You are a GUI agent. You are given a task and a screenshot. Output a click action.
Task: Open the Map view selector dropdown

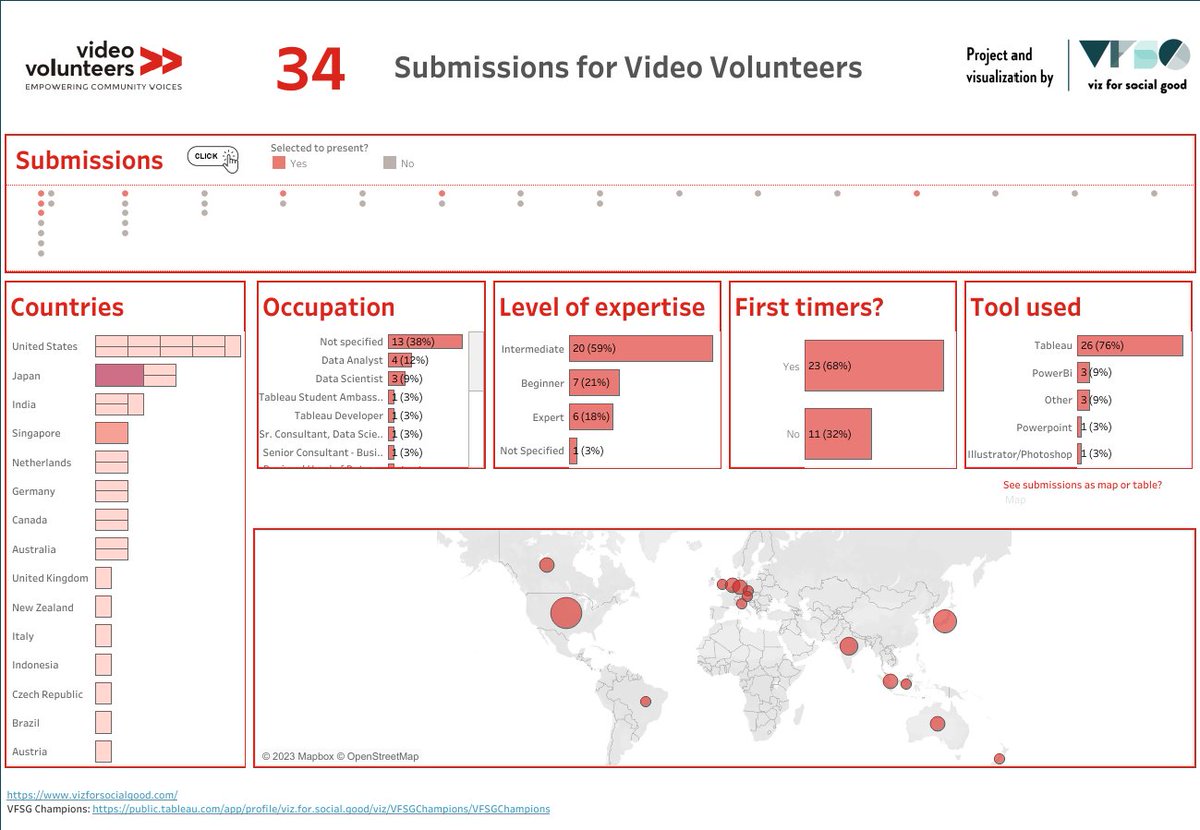[x=1015, y=499]
